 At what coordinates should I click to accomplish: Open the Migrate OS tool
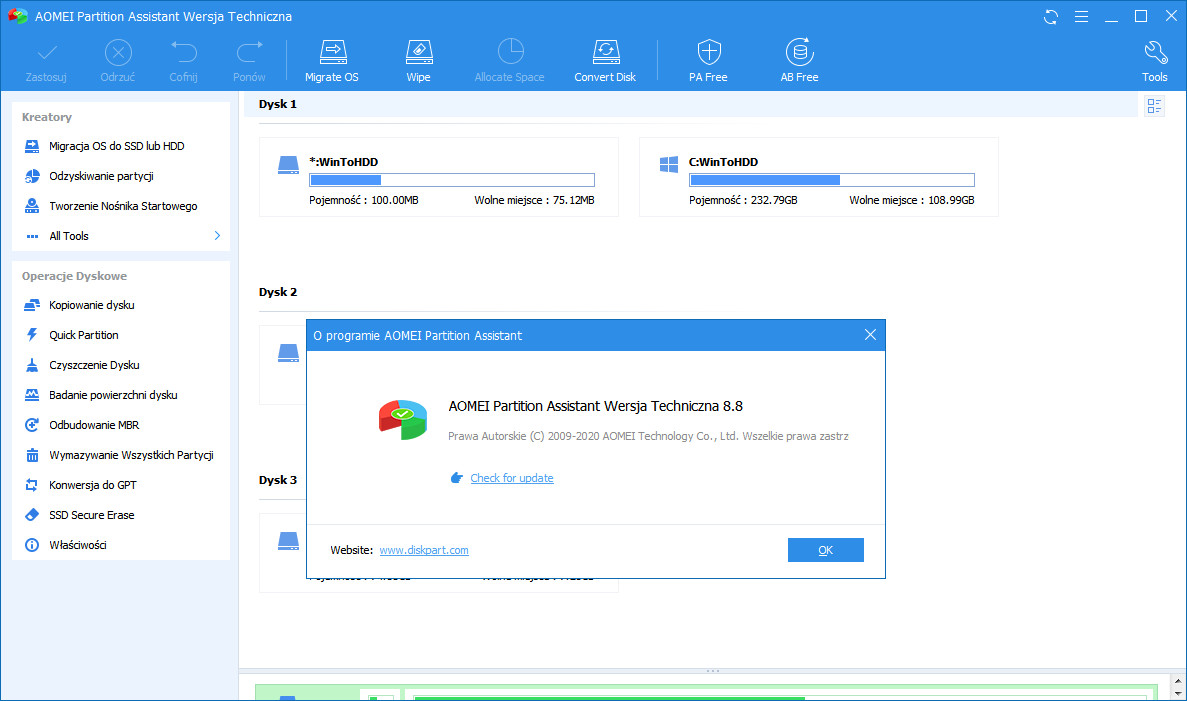click(332, 61)
